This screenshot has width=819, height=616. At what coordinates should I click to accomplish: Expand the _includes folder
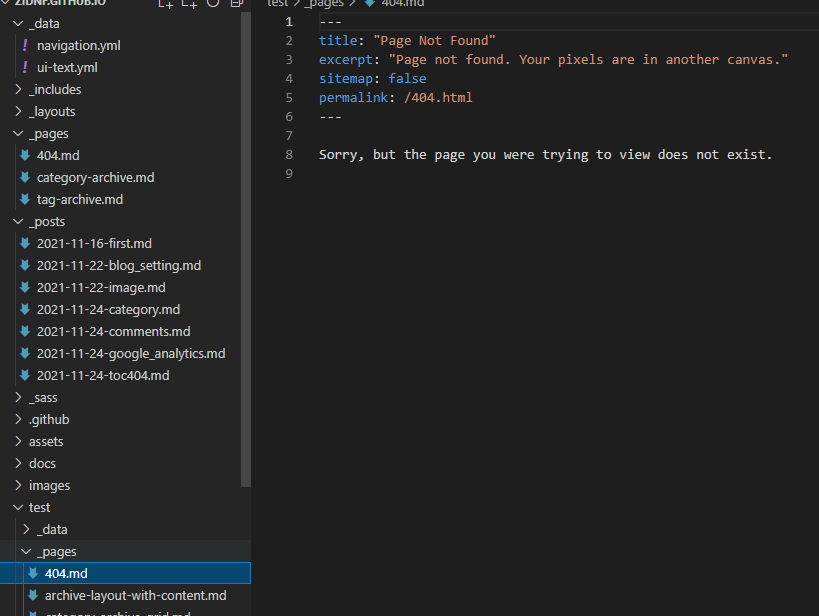coord(55,90)
